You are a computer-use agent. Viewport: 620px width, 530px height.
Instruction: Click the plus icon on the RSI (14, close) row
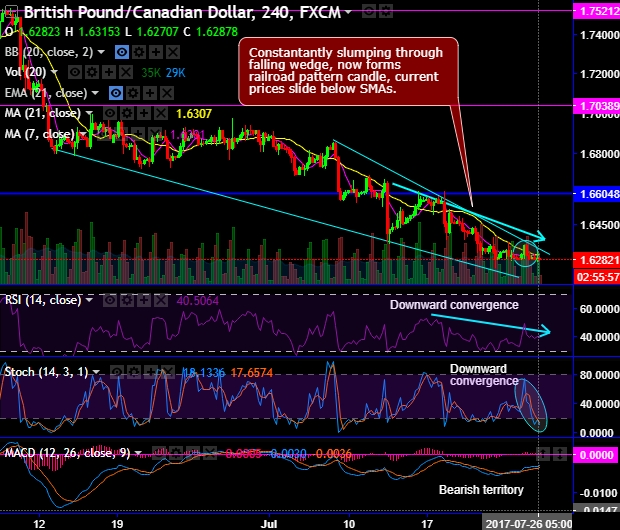click(x=144, y=301)
